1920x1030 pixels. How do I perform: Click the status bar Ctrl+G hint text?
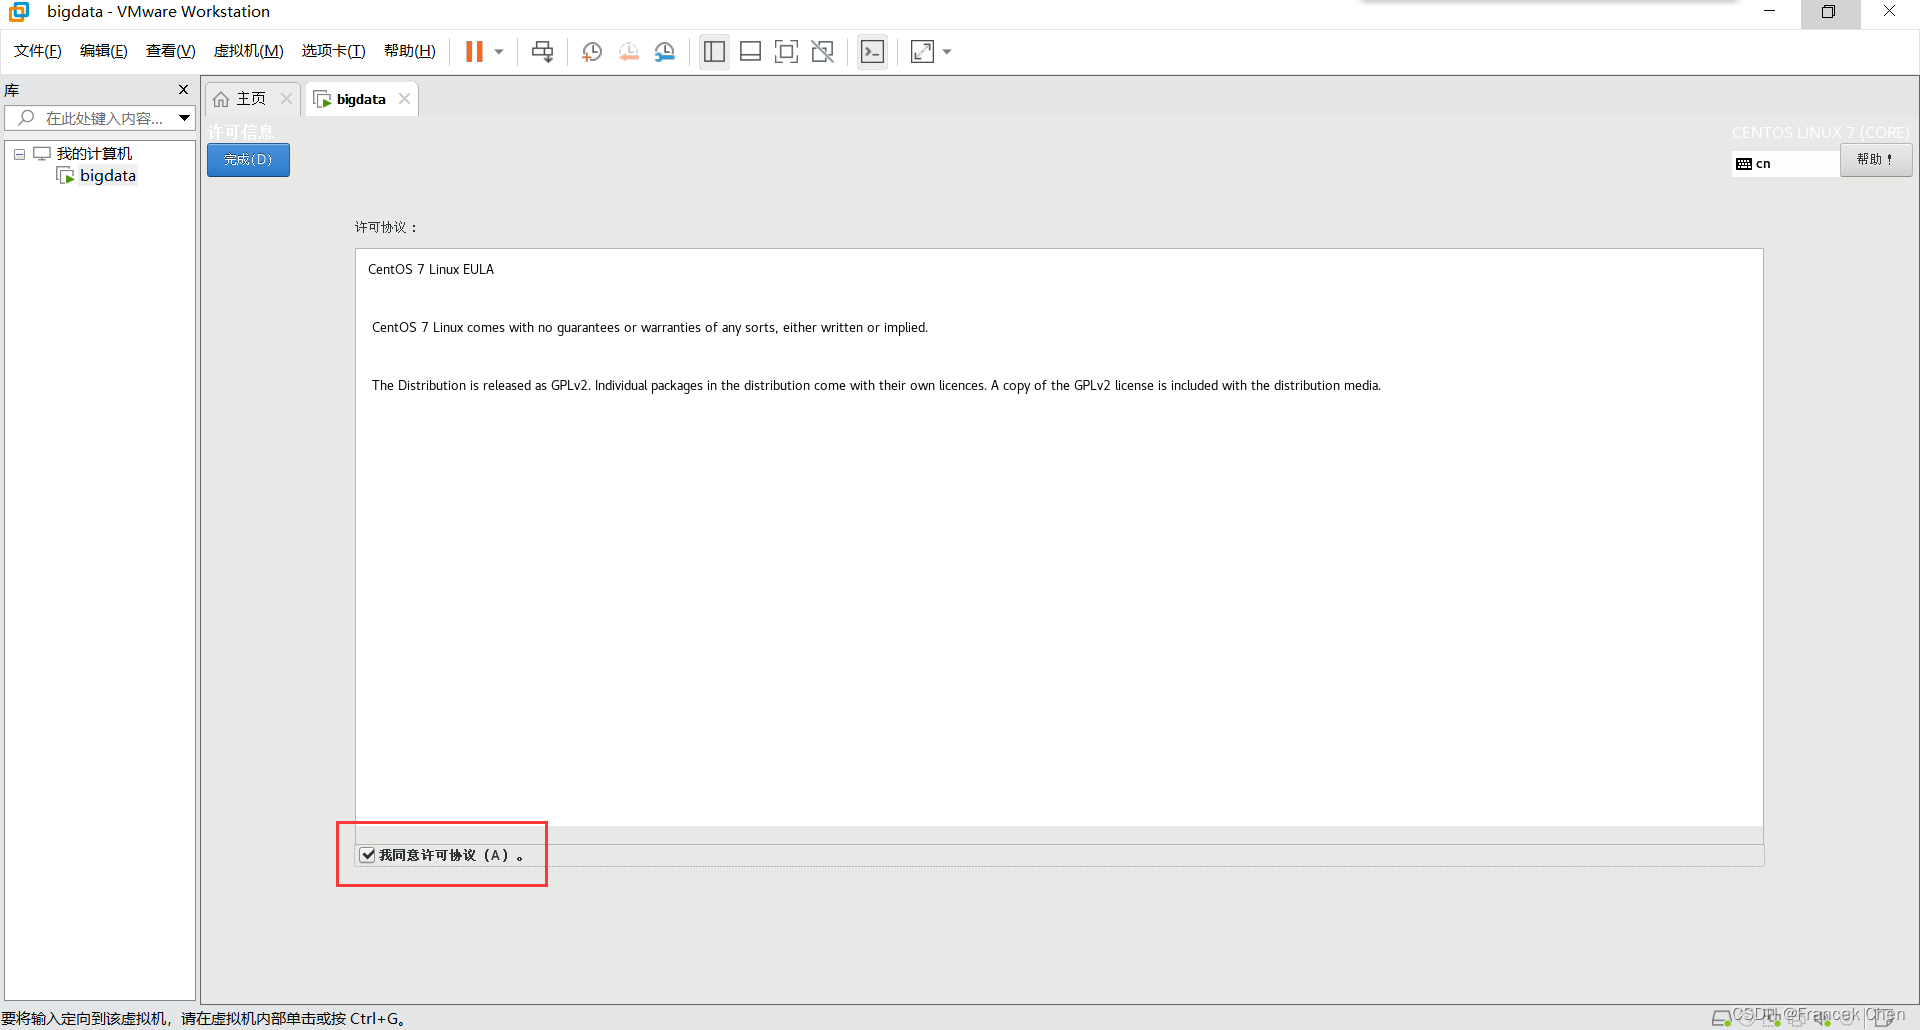[x=203, y=1018]
